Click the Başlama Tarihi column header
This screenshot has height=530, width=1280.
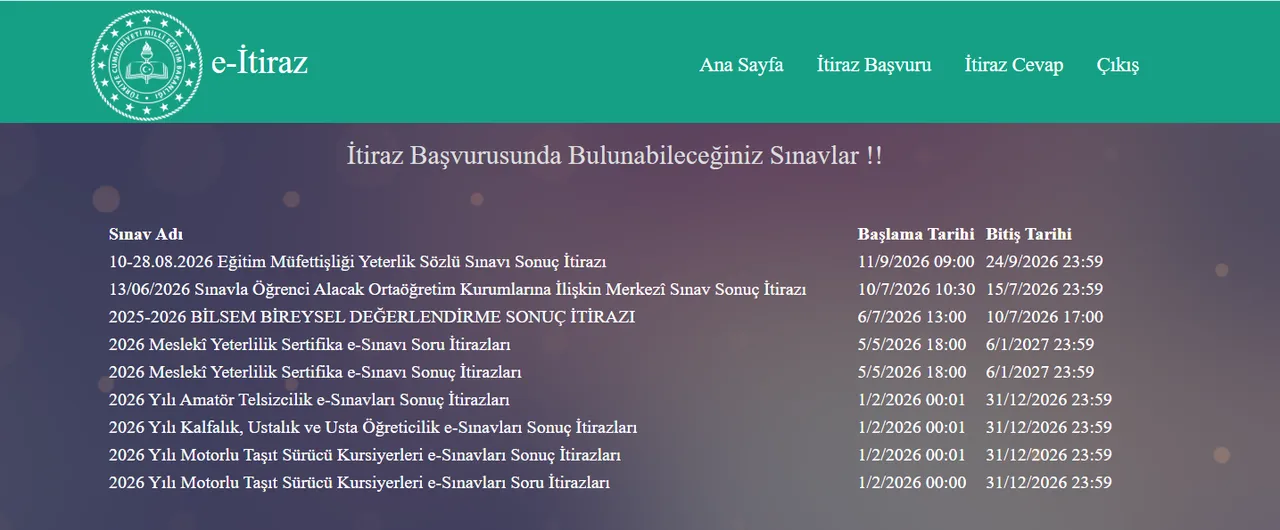click(x=915, y=235)
